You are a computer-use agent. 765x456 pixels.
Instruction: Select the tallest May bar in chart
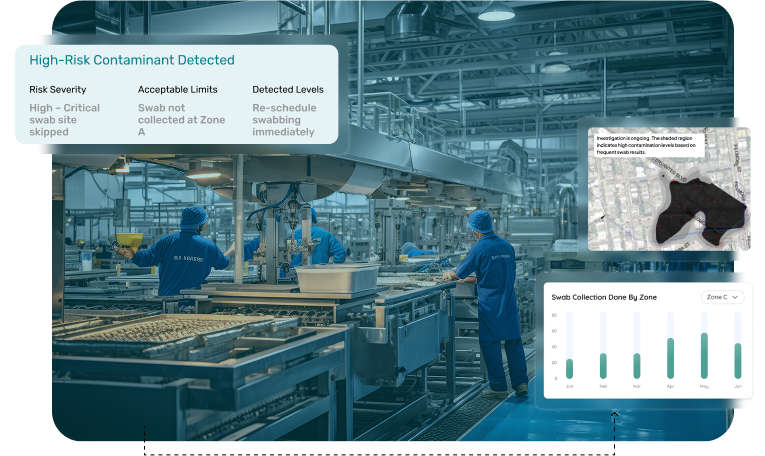(704, 355)
